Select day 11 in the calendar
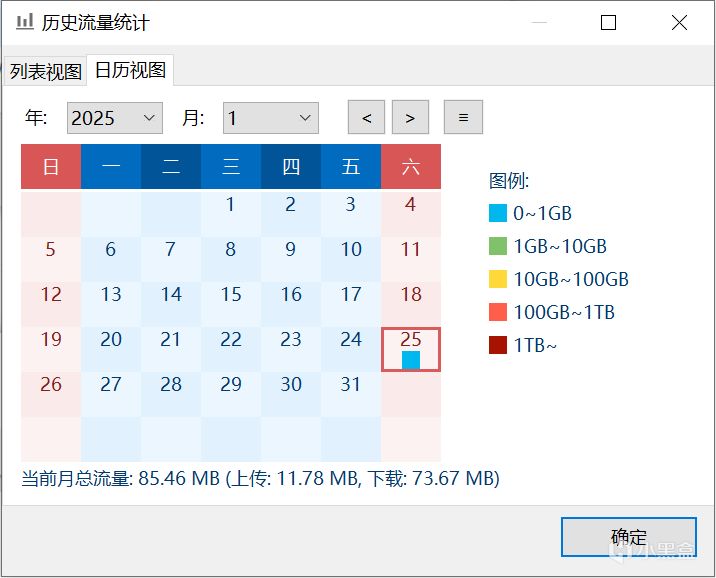The width and height of the screenshot is (716, 578). coord(411,258)
